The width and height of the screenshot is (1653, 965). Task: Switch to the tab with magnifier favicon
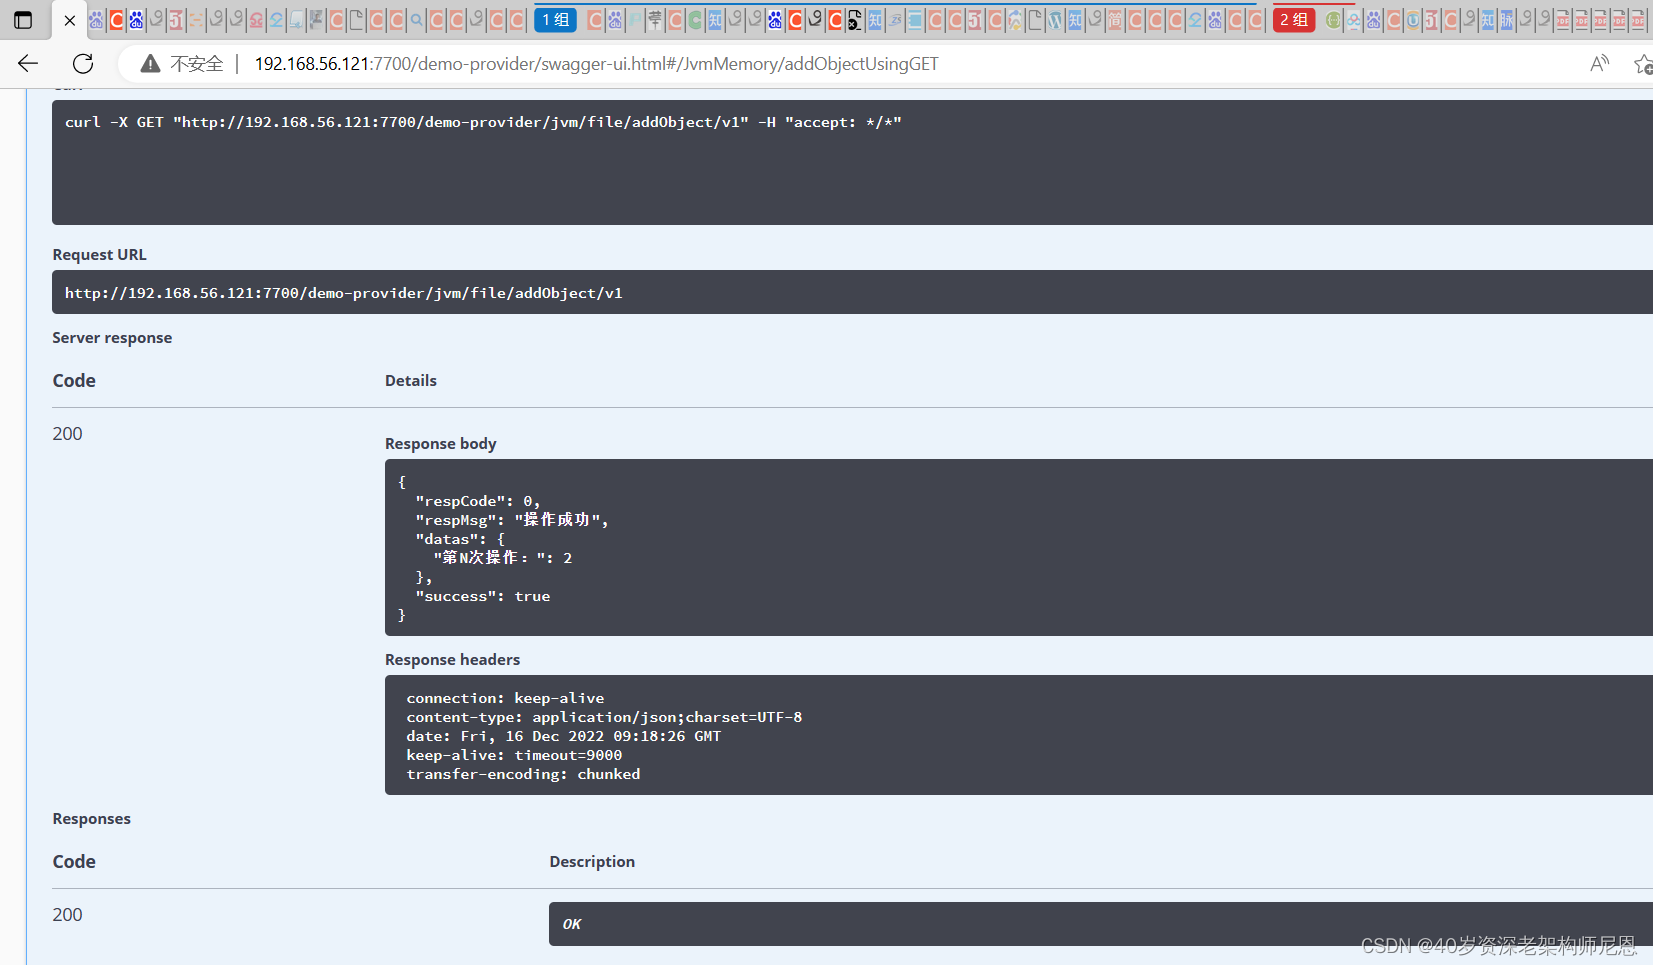(x=416, y=20)
